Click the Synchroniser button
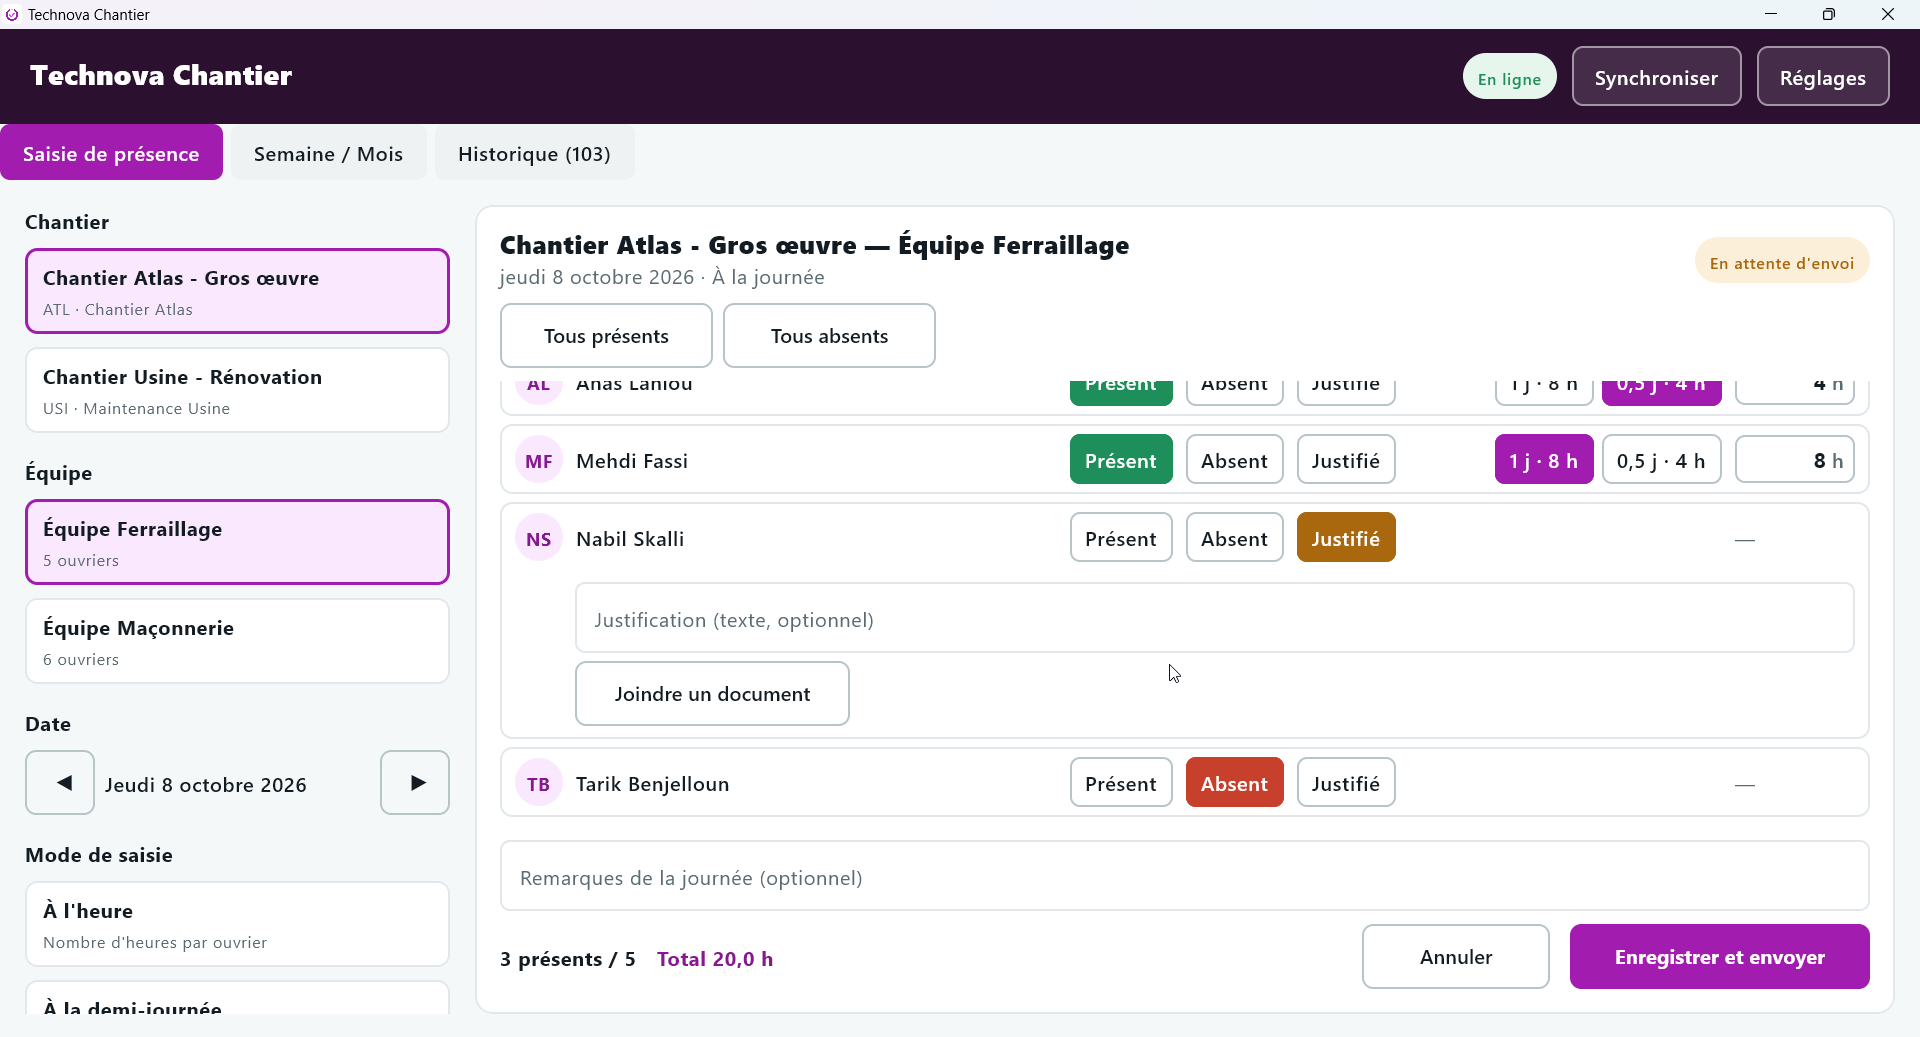The width and height of the screenshot is (1920, 1037). click(1656, 77)
